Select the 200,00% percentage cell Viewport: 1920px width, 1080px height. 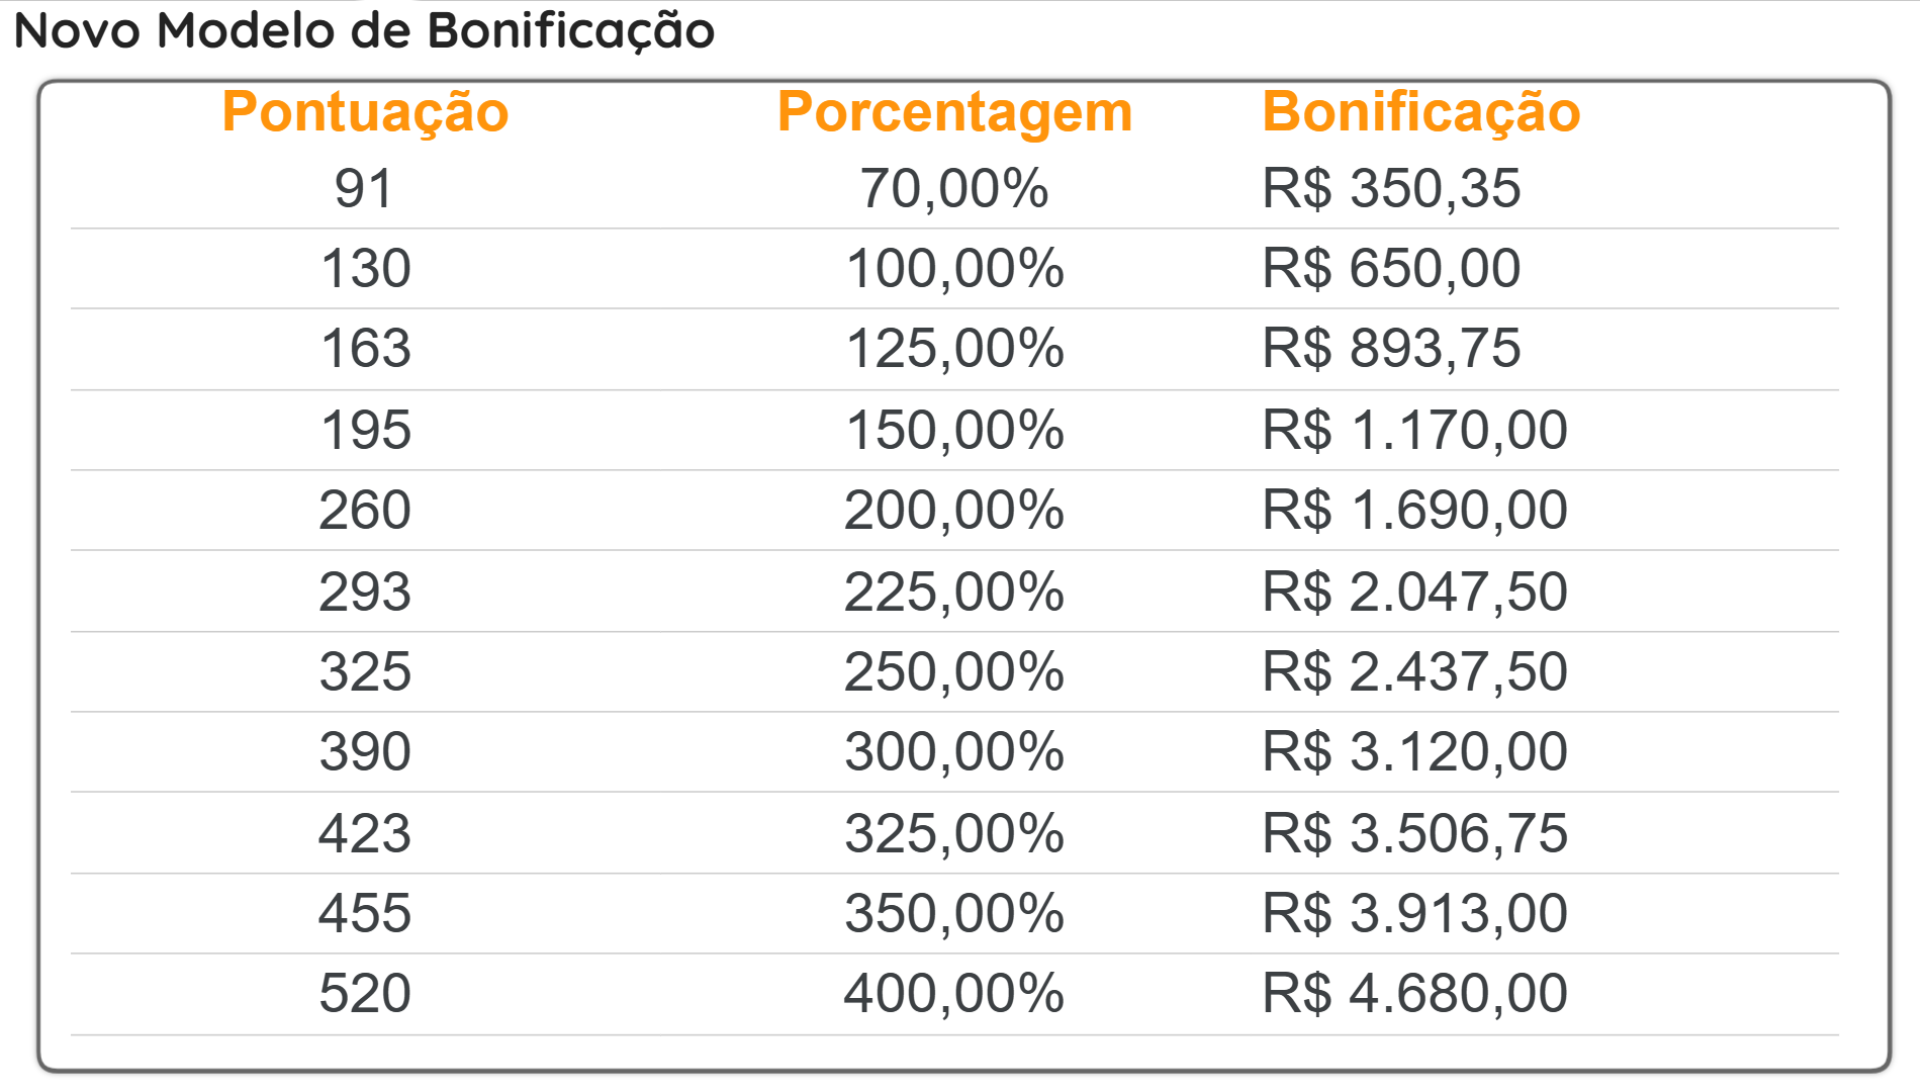[x=954, y=510]
